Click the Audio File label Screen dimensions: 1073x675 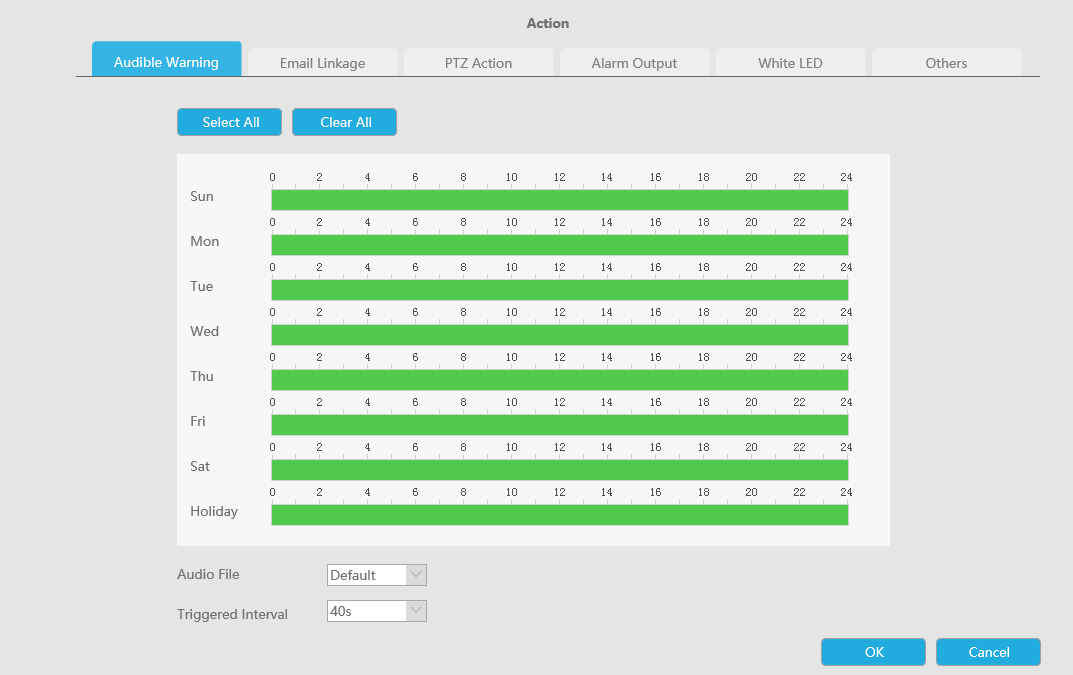208,574
